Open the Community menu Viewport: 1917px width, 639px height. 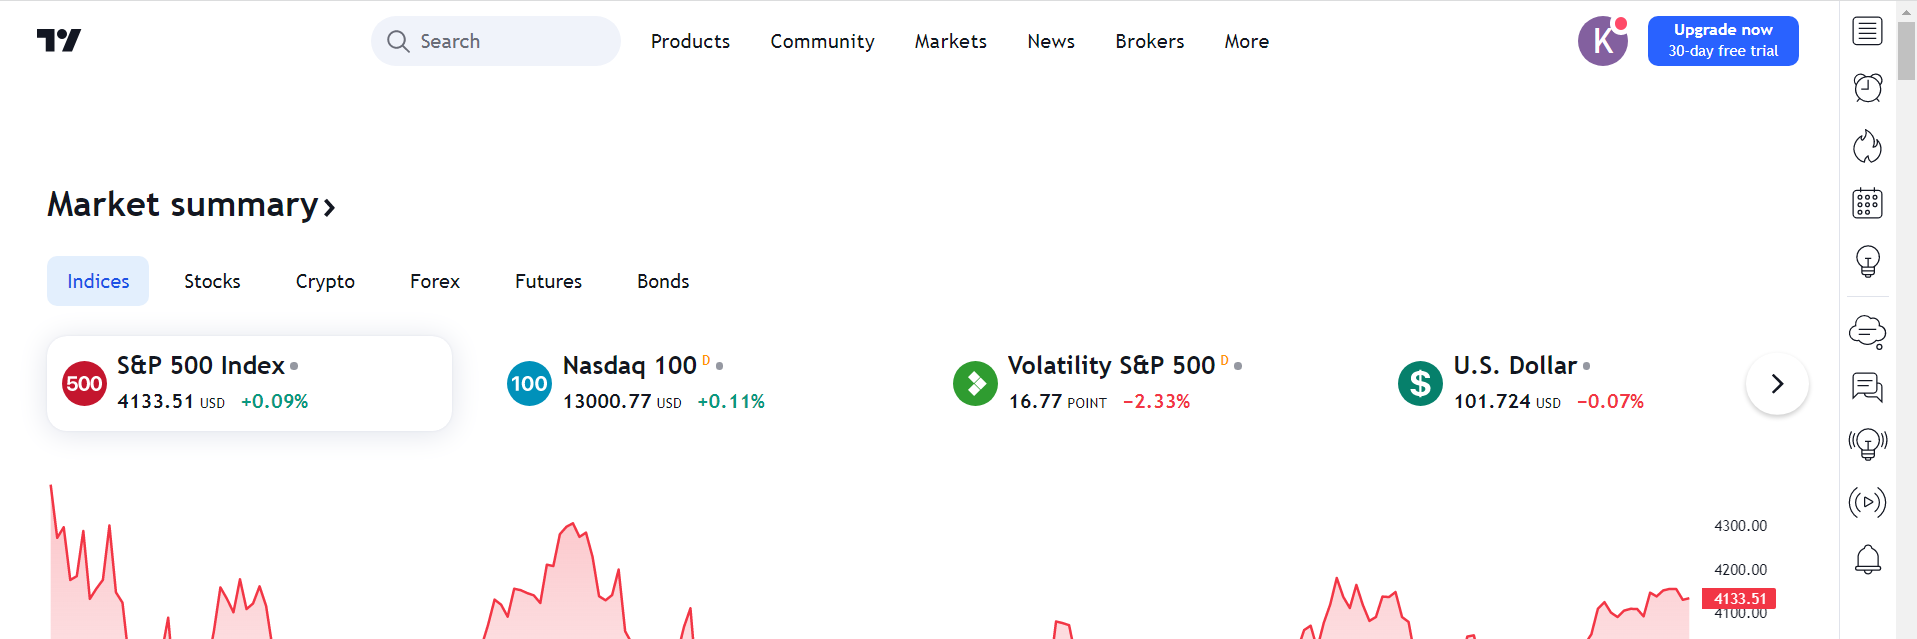point(822,41)
